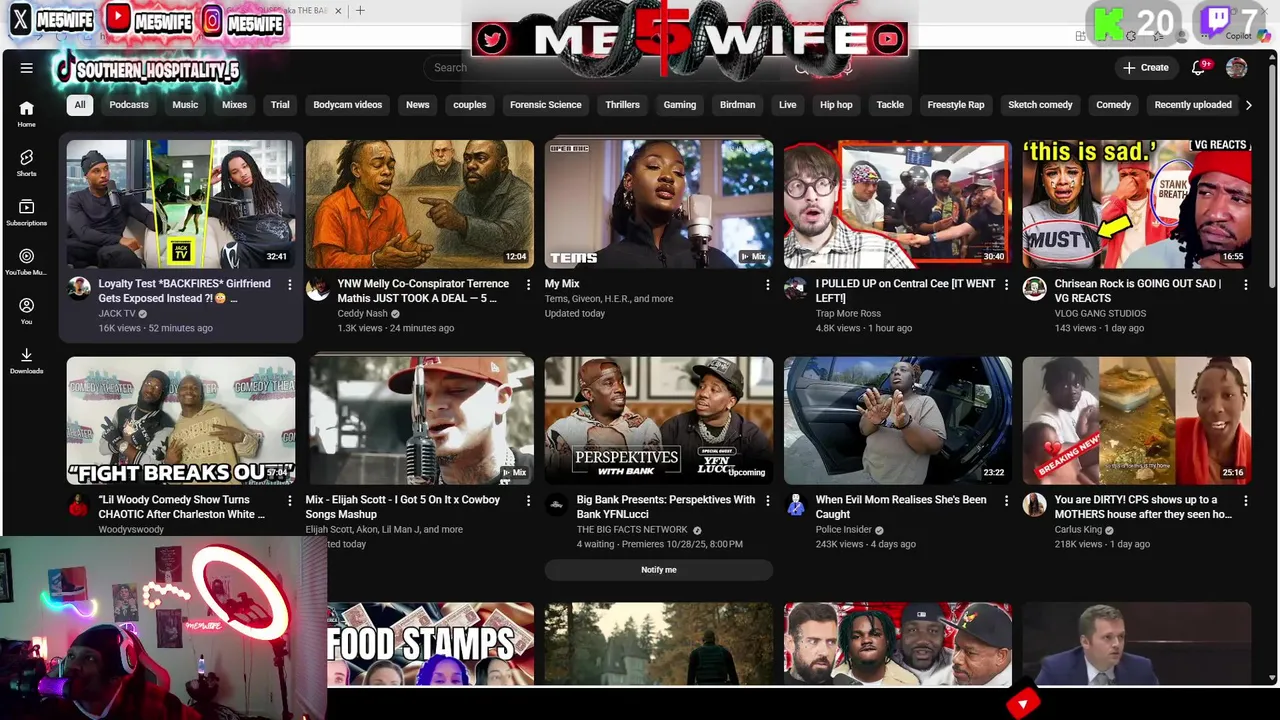The image size is (1280, 720).
Task: Select the Comedy filter chip
Action: pos(1113,105)
